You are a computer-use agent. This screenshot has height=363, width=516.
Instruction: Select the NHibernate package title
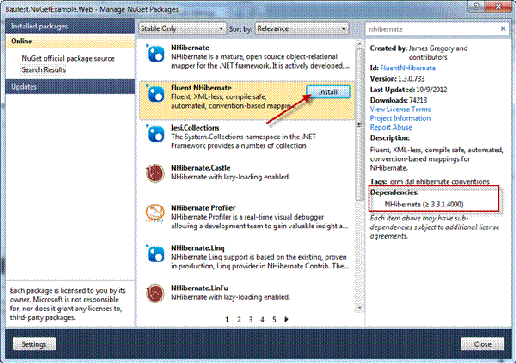[x=190, y=48]
